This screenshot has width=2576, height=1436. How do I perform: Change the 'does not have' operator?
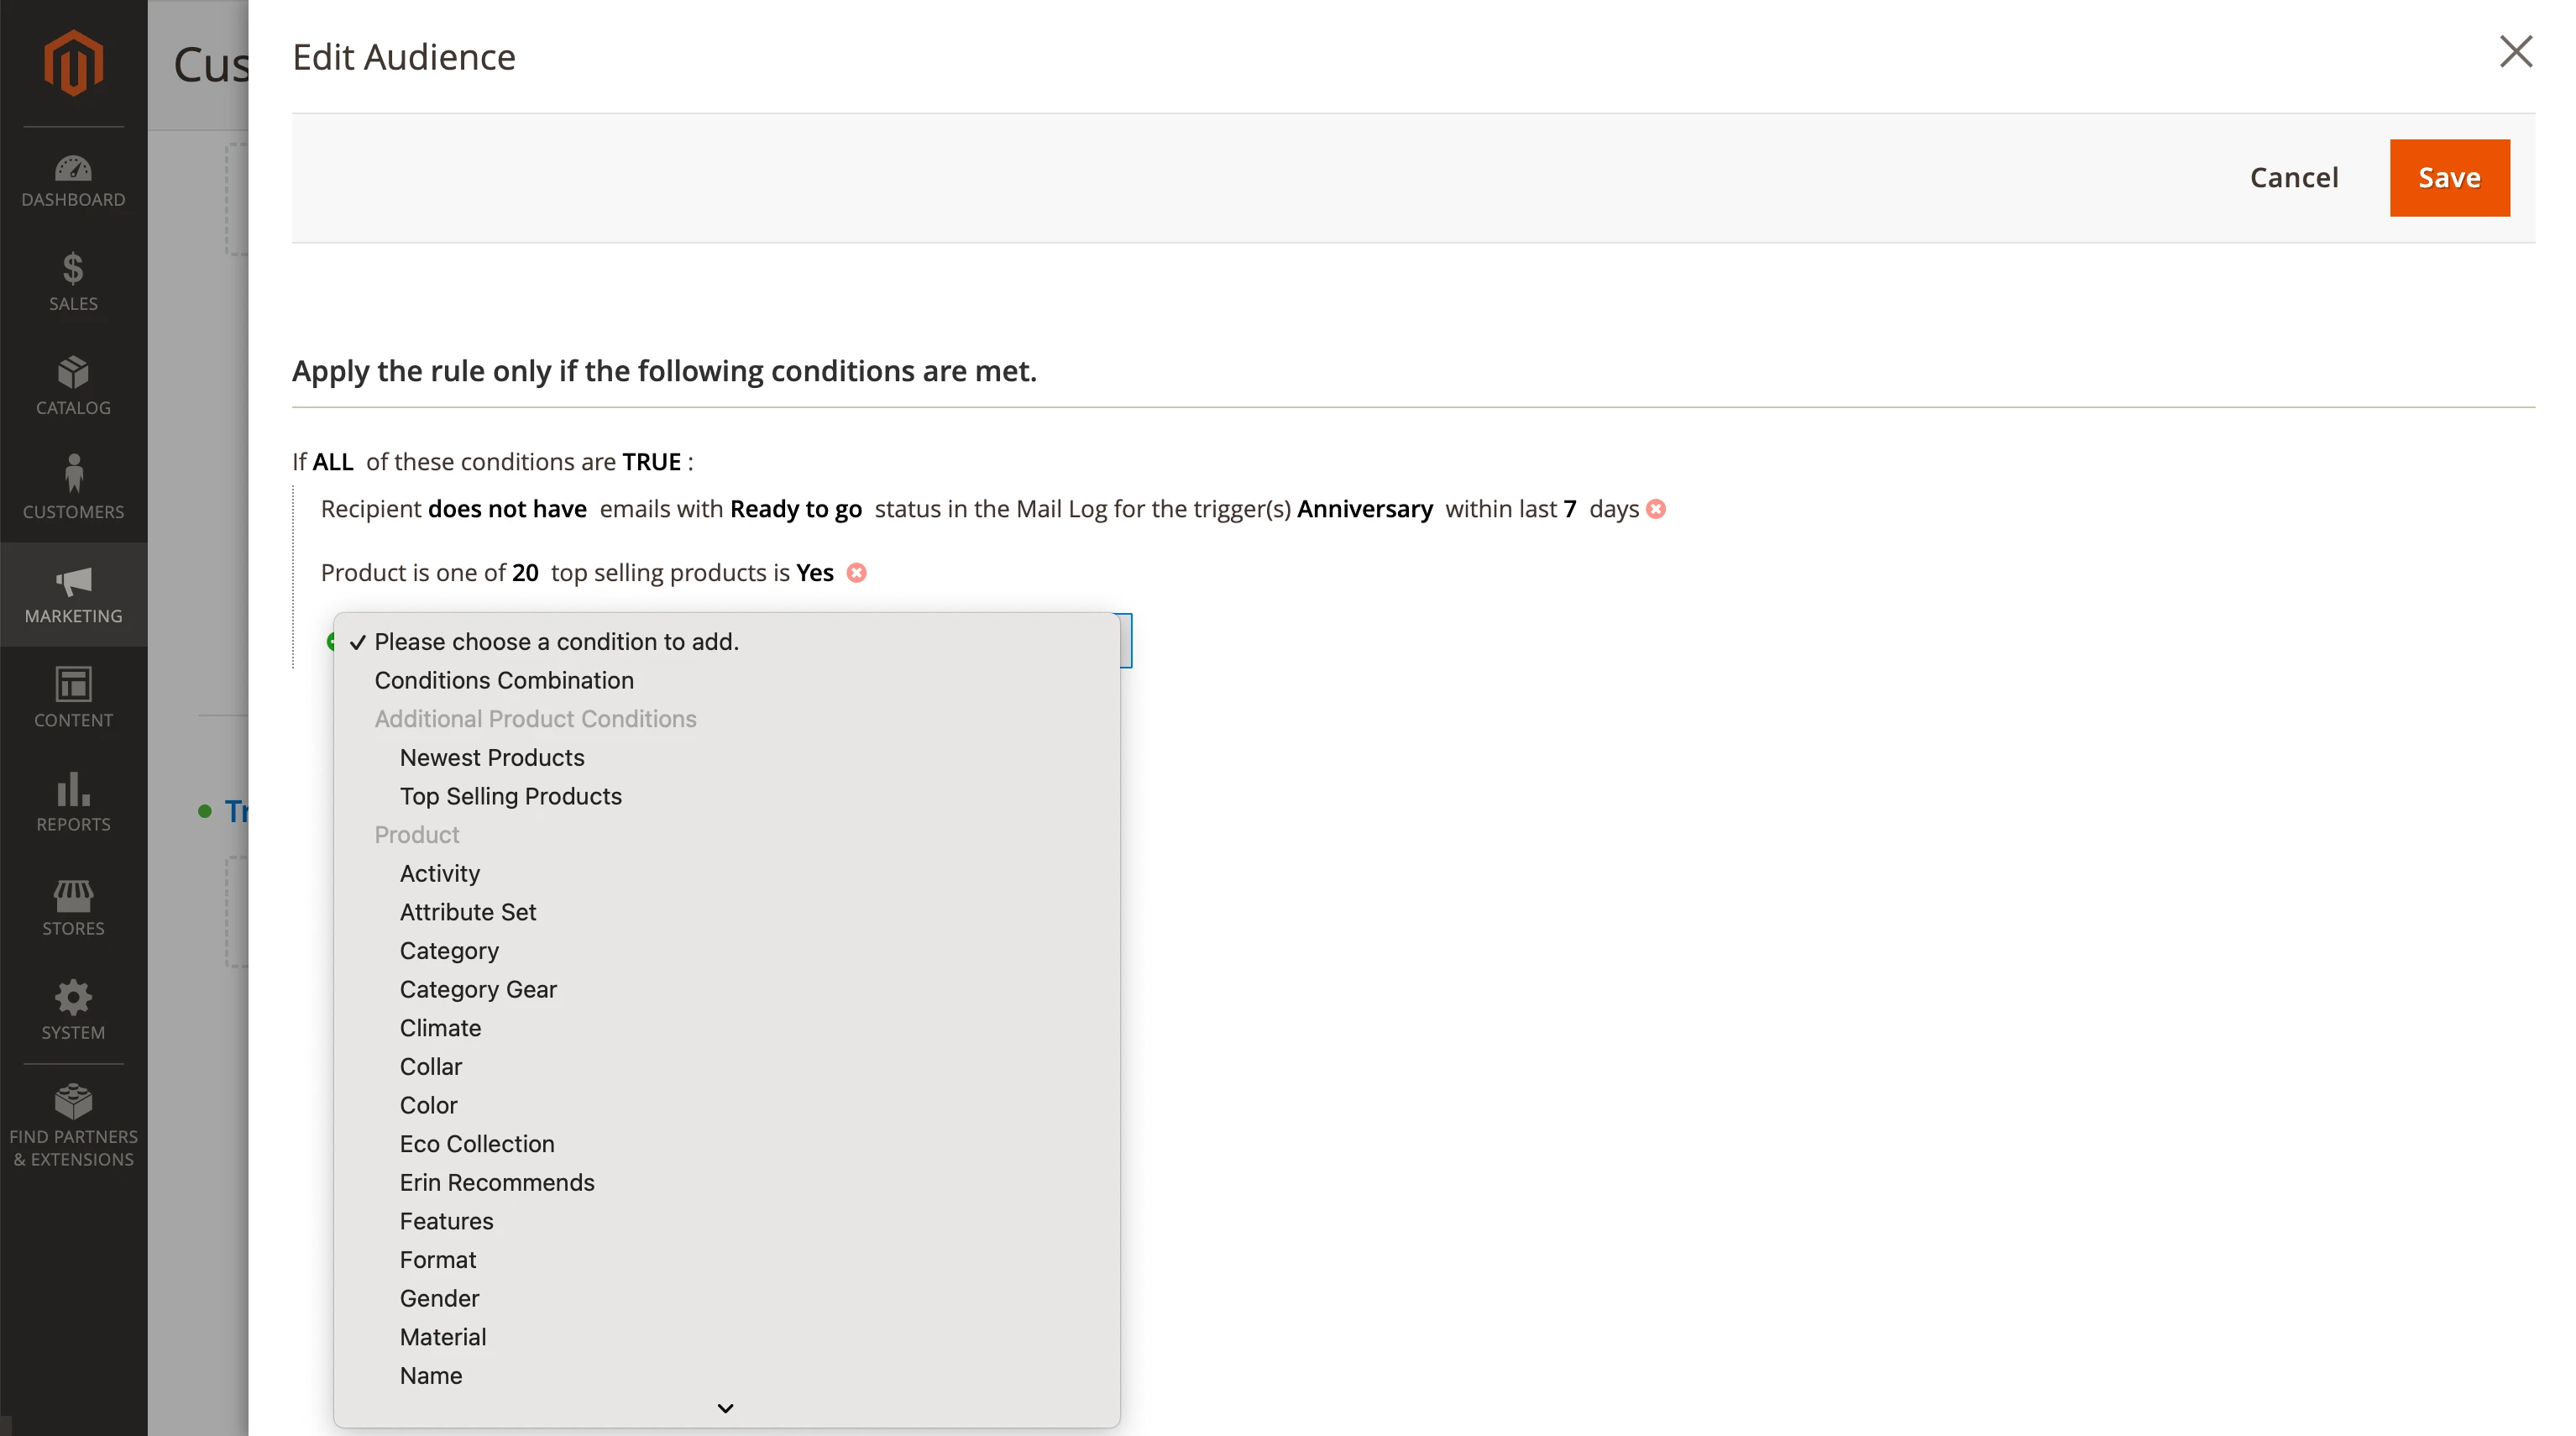coord(507,509)
